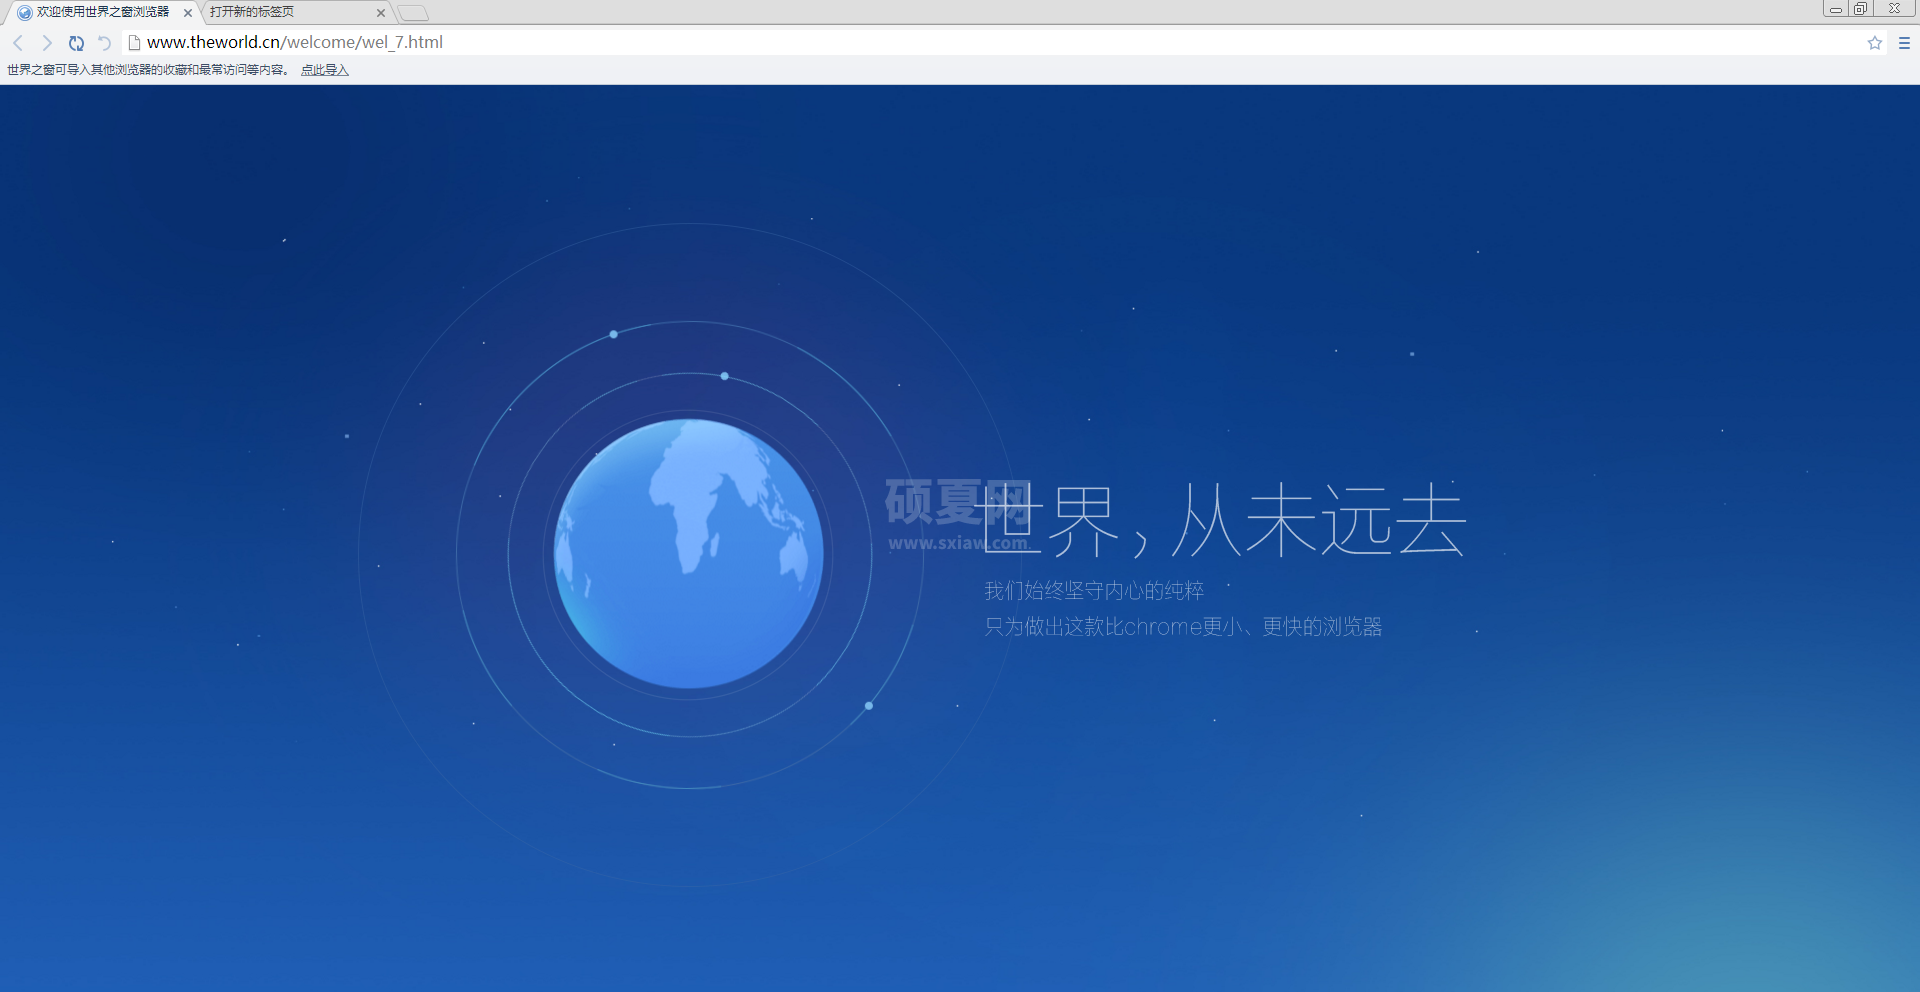Click the 点此导入 import link

(x=325, y=70)
